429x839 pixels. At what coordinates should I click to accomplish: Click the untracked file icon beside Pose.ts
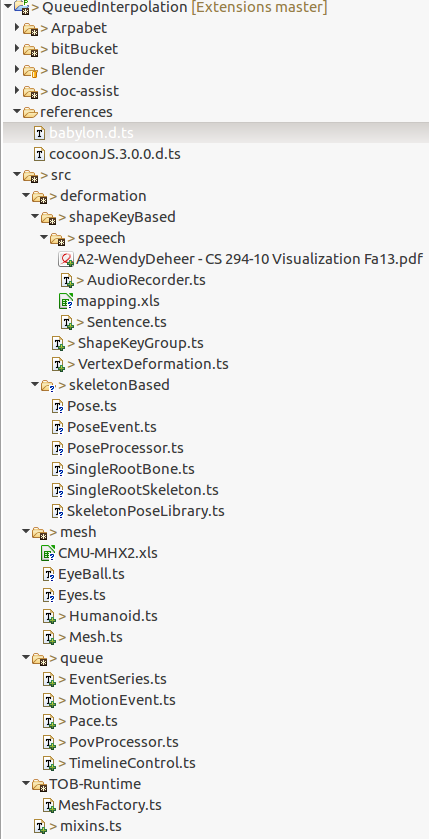58,407
